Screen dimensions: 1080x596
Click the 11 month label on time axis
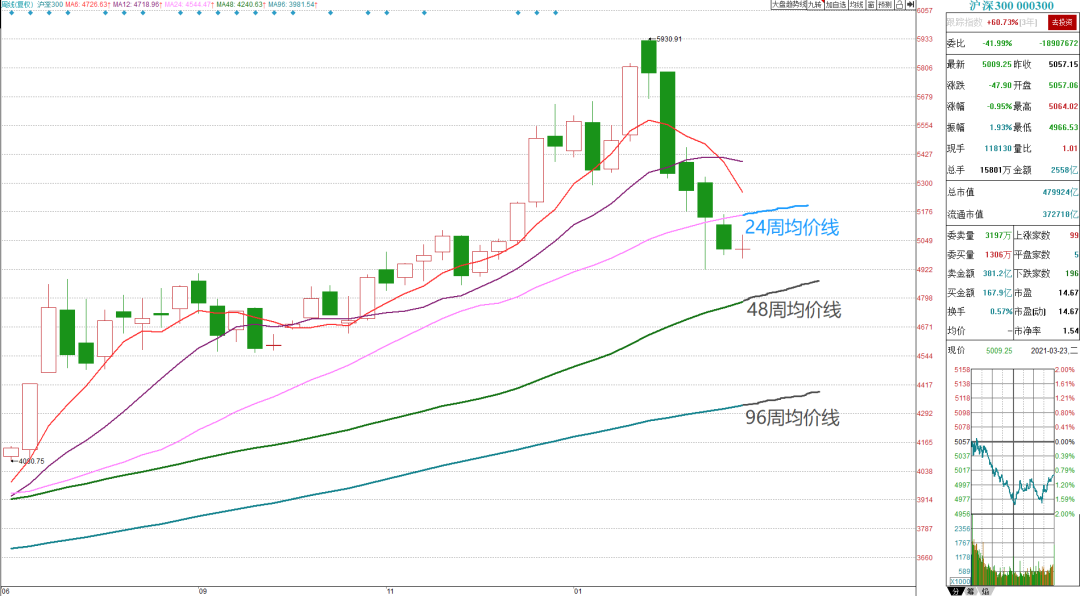pos(390,591)
